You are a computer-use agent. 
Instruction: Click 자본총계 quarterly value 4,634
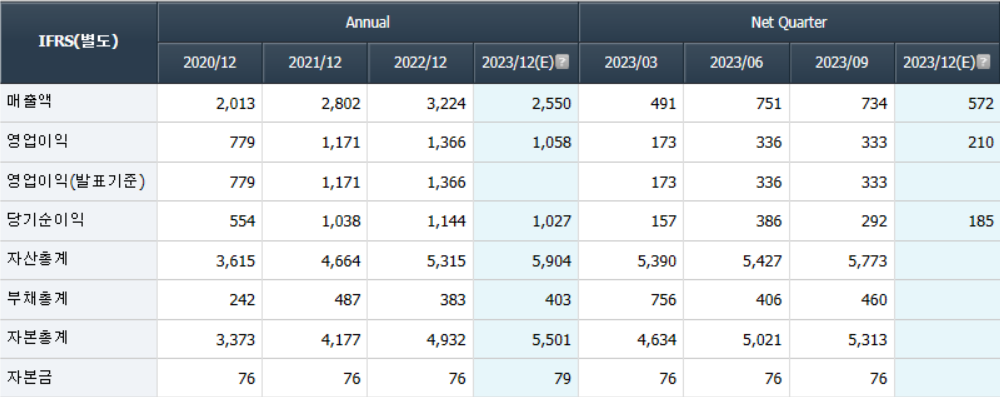tap(657, 340)
